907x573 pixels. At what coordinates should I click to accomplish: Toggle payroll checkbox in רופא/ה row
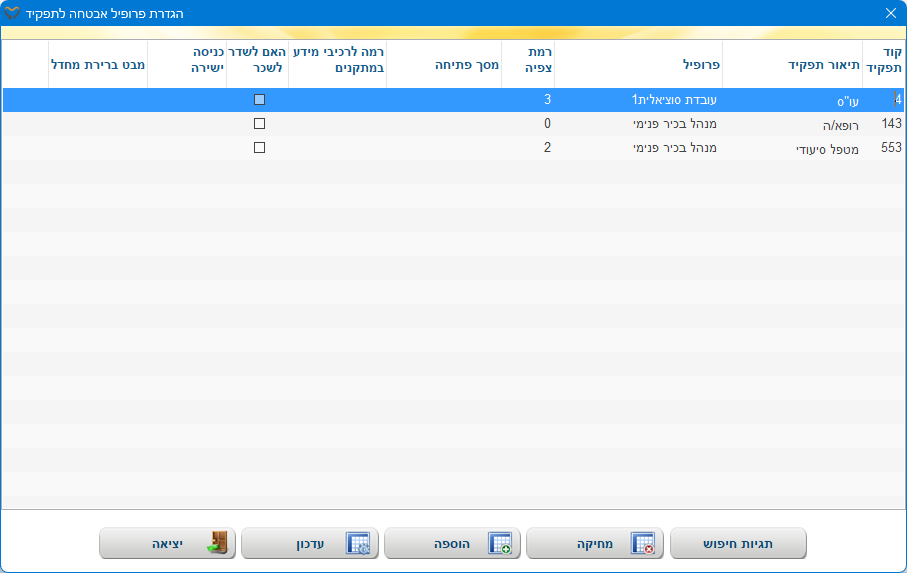point(260,123)
